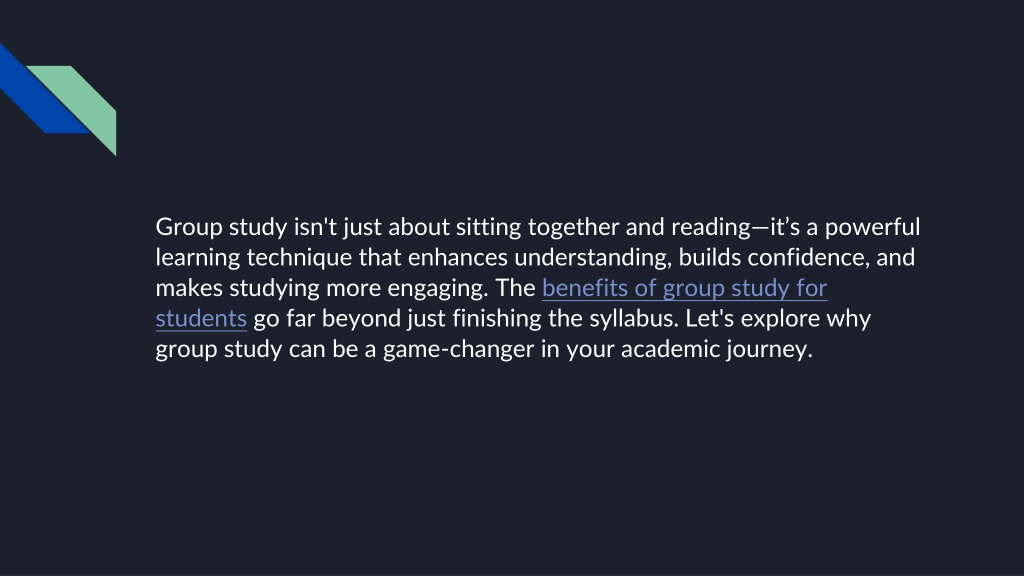
Task: Click the word 'syllabus' in the paragraph
Action: click(634, 319)
